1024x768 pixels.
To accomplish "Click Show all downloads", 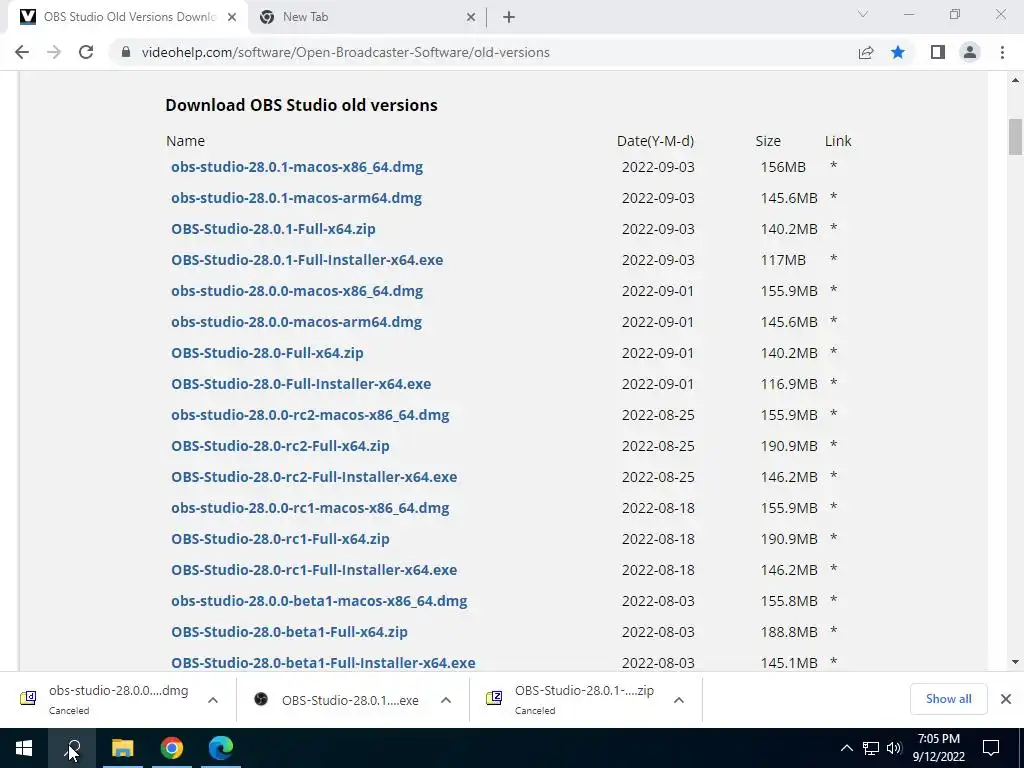I will pos(948,699).
